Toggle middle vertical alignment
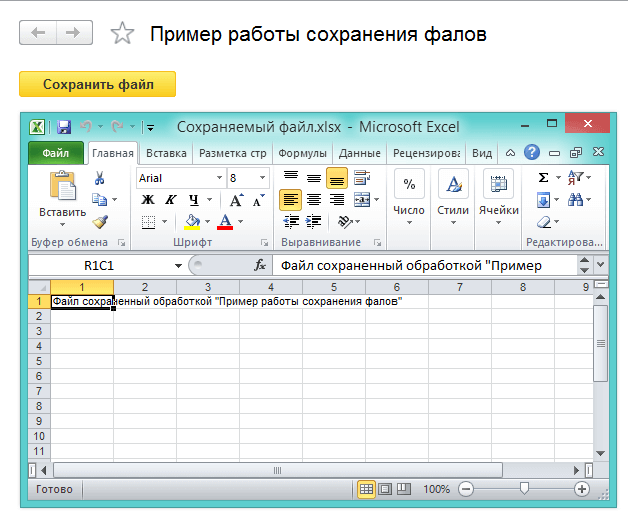The width and height of the screenshot is (628, 520). tap(314, 178)
